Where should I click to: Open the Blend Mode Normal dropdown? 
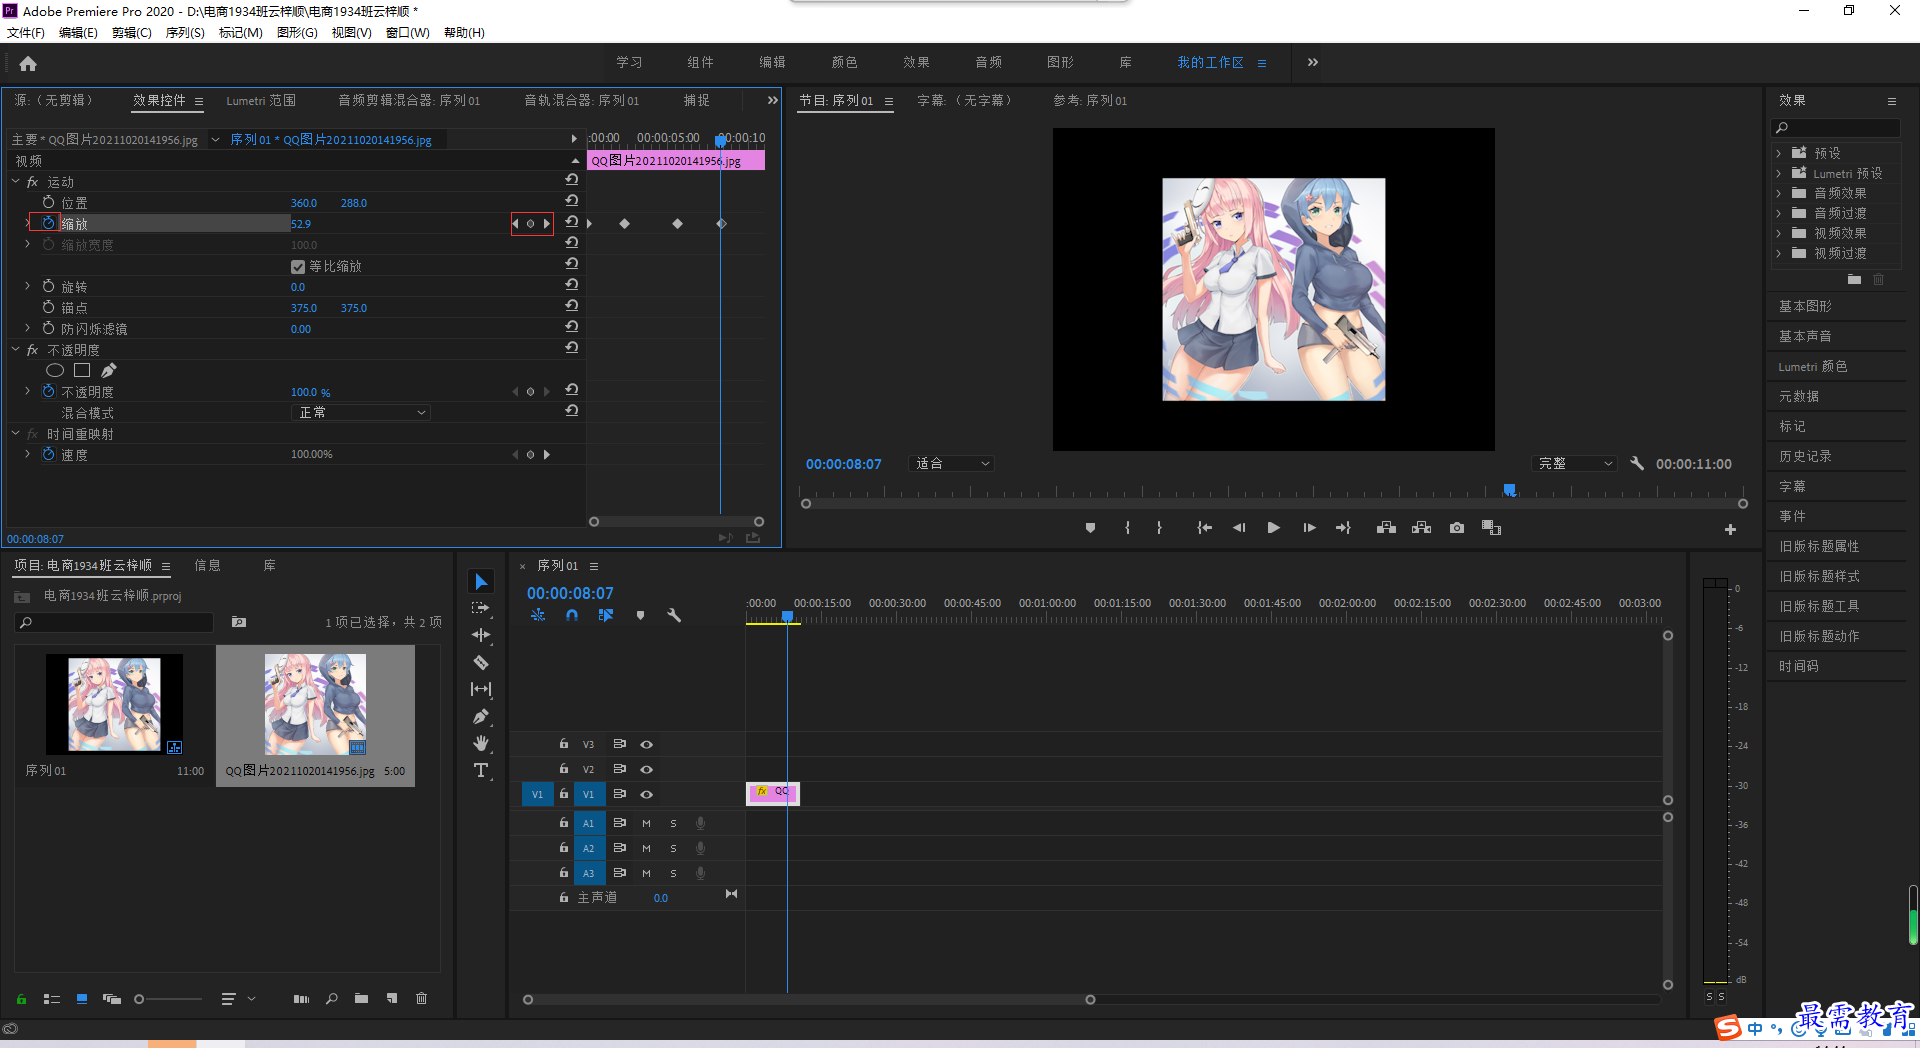tap(361, 412)
